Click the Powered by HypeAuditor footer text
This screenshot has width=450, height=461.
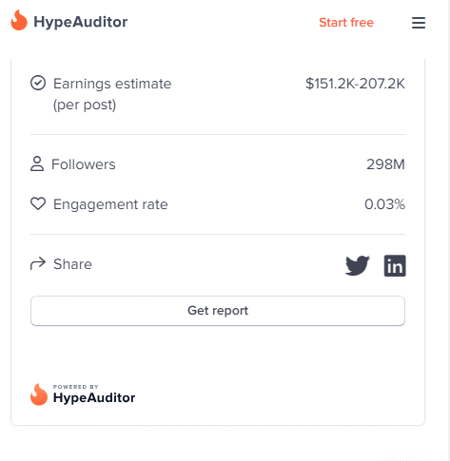coord(94,394)
